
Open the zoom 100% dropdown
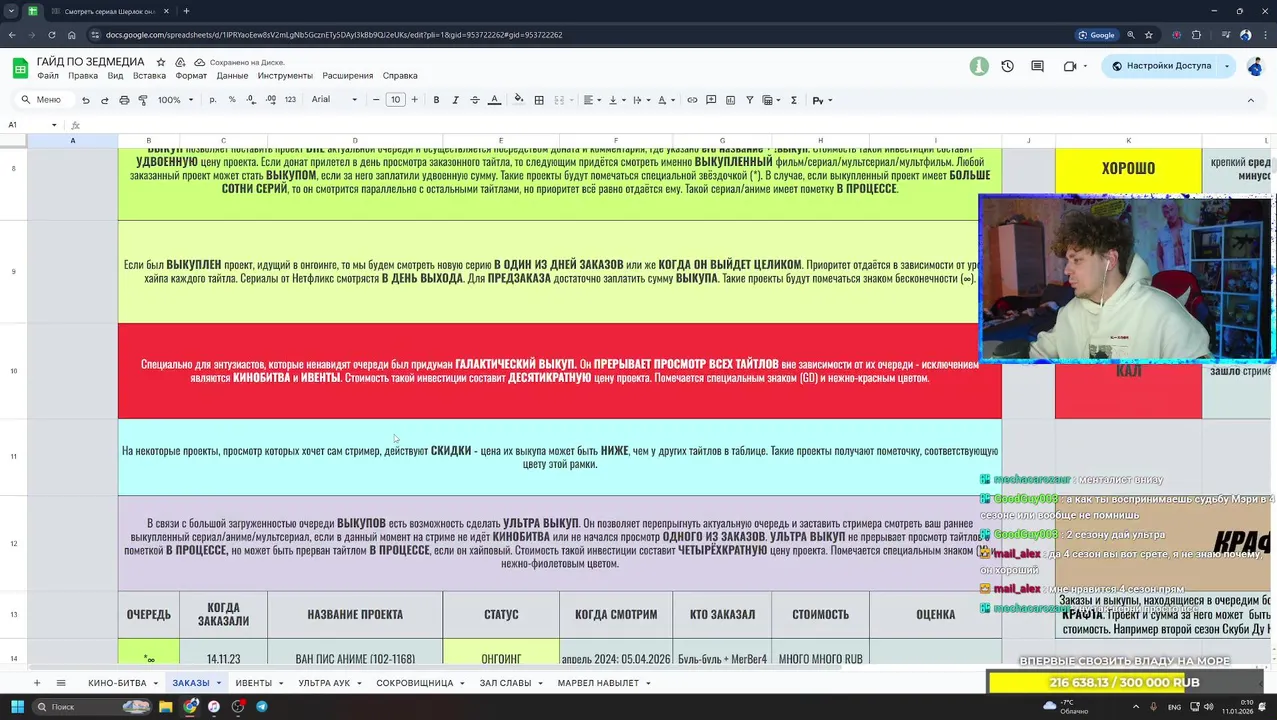point(175,100)
